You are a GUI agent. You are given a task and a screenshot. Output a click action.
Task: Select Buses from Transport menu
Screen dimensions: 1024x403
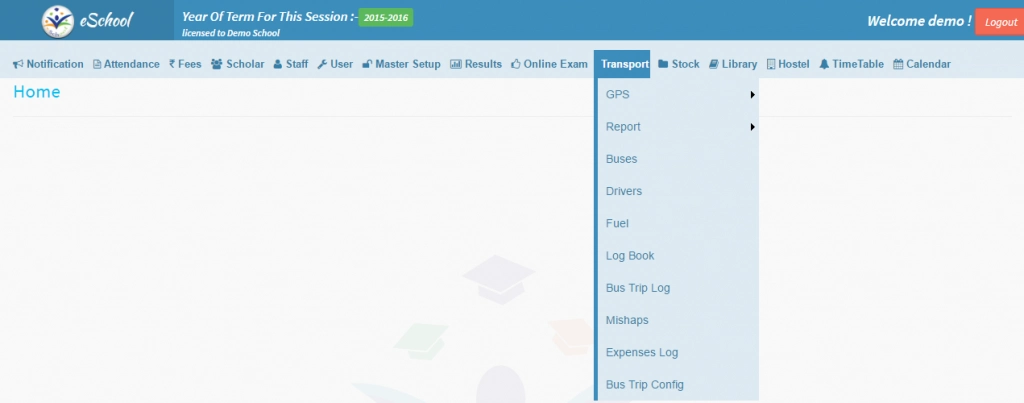(621, 159)
